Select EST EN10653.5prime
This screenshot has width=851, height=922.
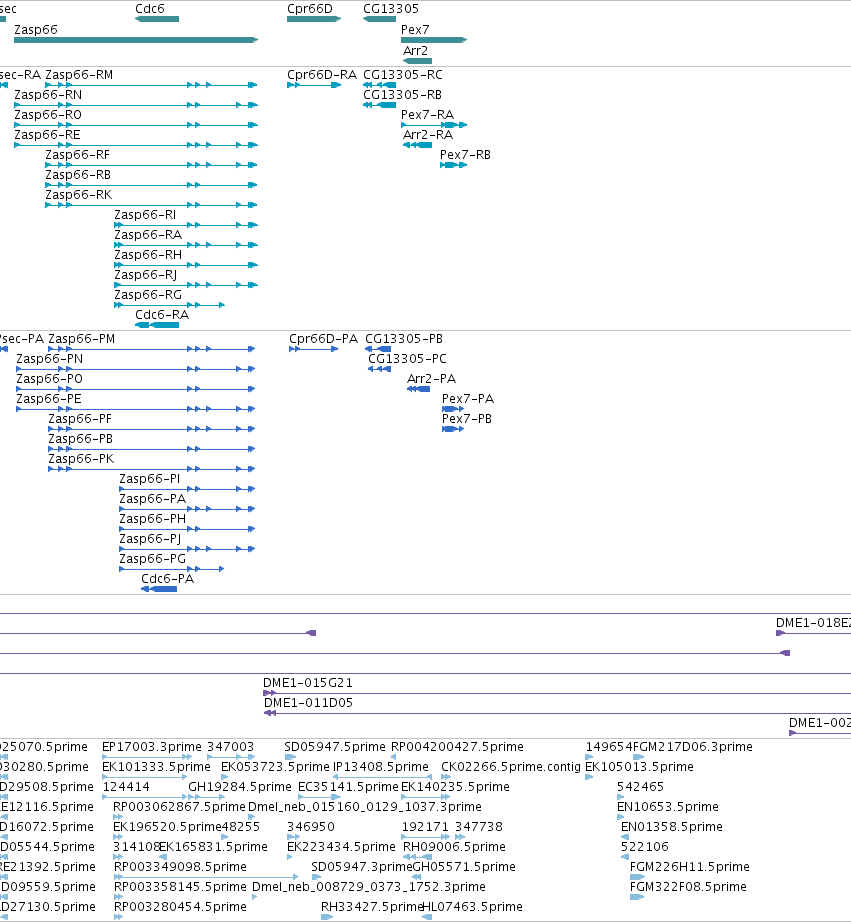coord(620,817)
